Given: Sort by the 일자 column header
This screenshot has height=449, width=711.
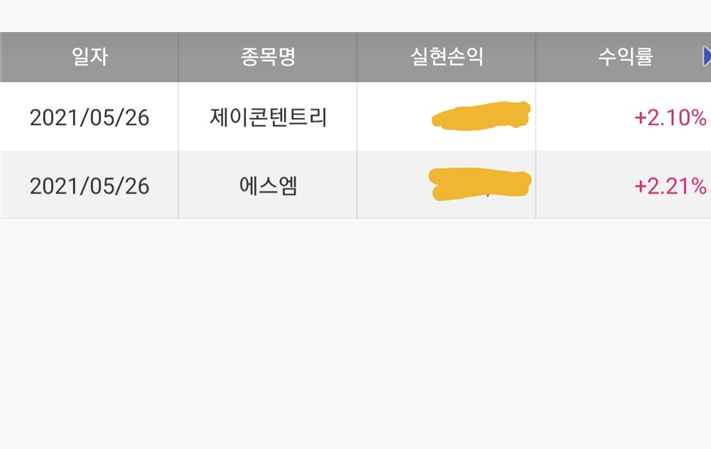Looking at the screenshot, I should click(89, 57).
